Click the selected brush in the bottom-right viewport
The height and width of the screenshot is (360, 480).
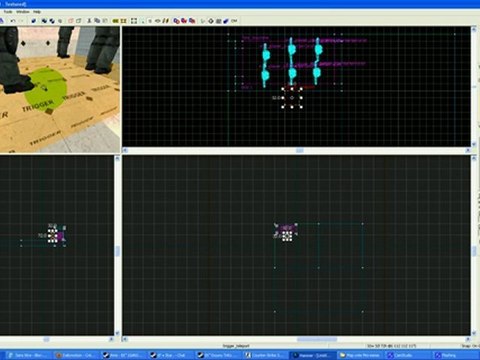click(x=287, y=236)
